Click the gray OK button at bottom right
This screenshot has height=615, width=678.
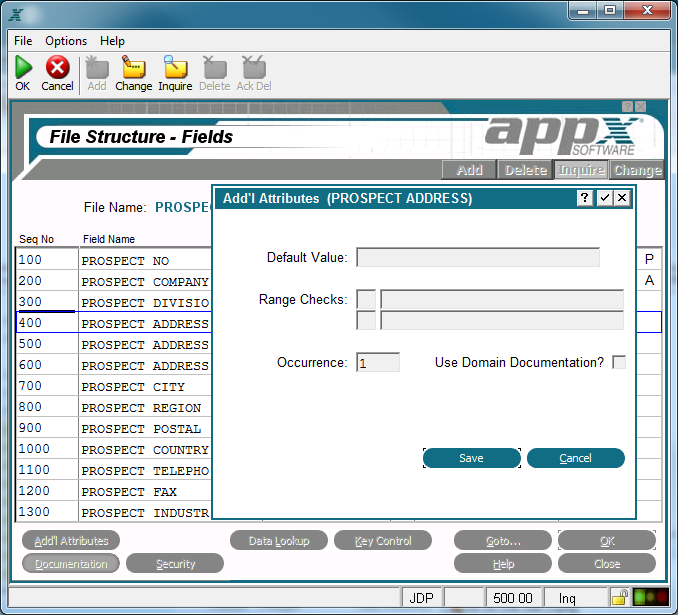tap(607, 541)
